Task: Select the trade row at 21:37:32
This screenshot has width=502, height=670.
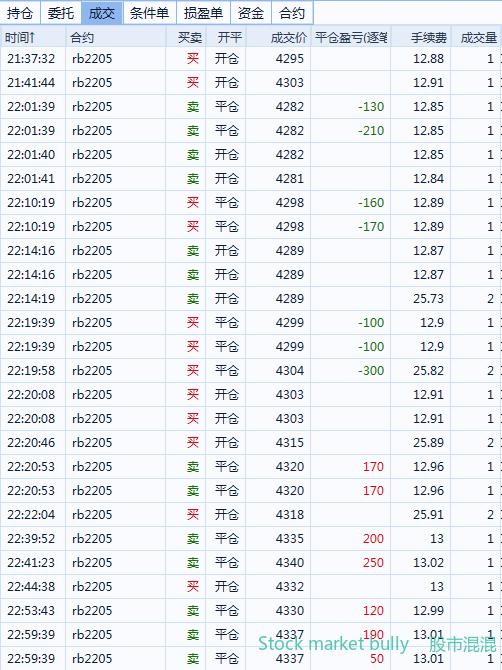Action: (251, 59)
